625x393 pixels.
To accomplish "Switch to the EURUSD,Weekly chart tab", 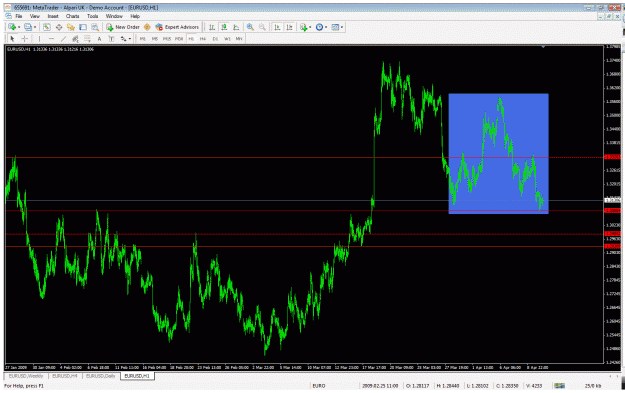I will click(26, 376).
